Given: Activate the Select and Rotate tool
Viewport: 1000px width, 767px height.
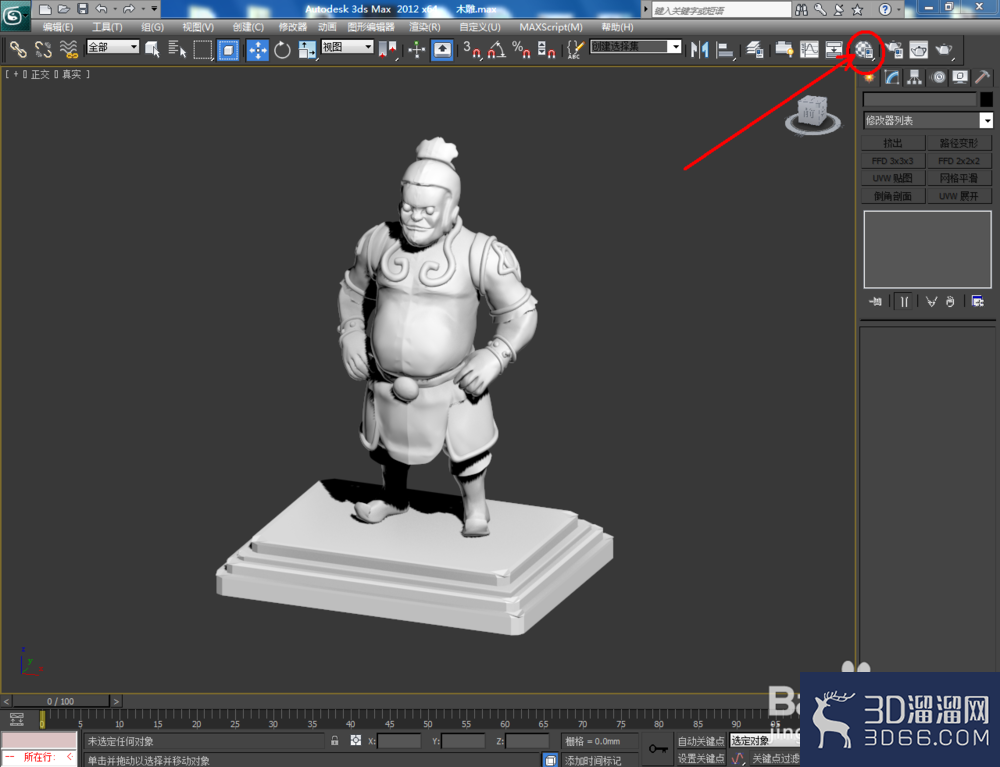Looking at the screenshot, I should coord(282,50).
